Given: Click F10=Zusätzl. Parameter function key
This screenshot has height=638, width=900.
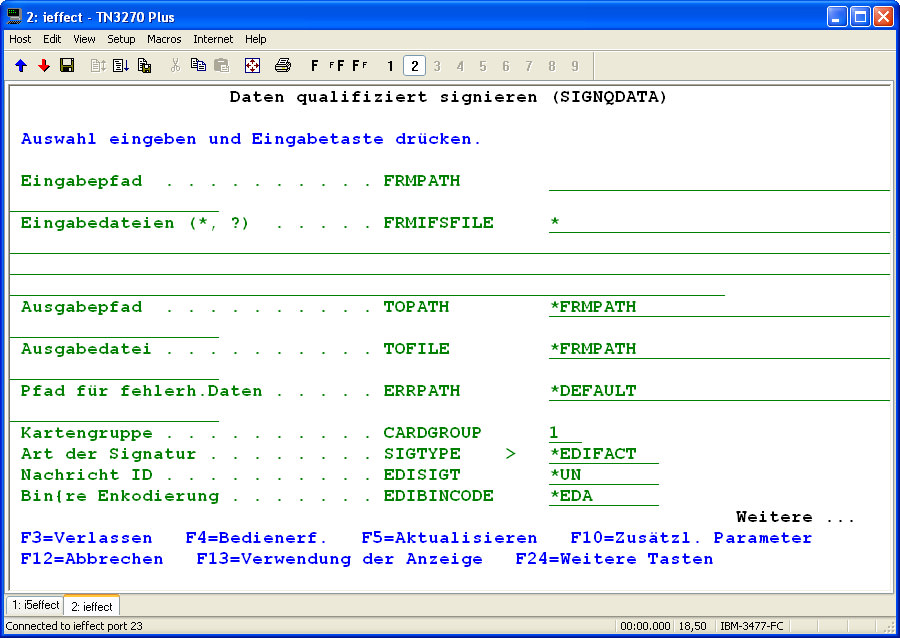Looking at the screenshot, I should click(691, 538).
